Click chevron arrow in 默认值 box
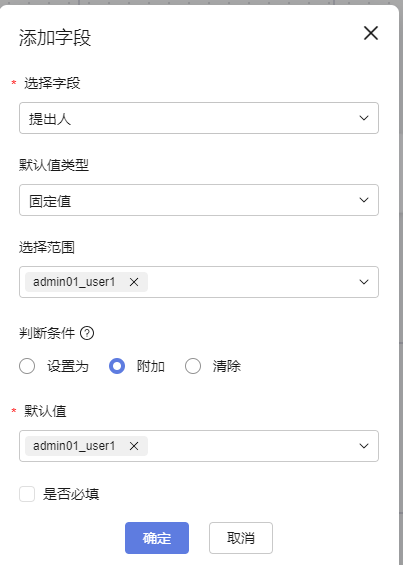This screenshot has height=565, width=403. (x=364, y=446)
